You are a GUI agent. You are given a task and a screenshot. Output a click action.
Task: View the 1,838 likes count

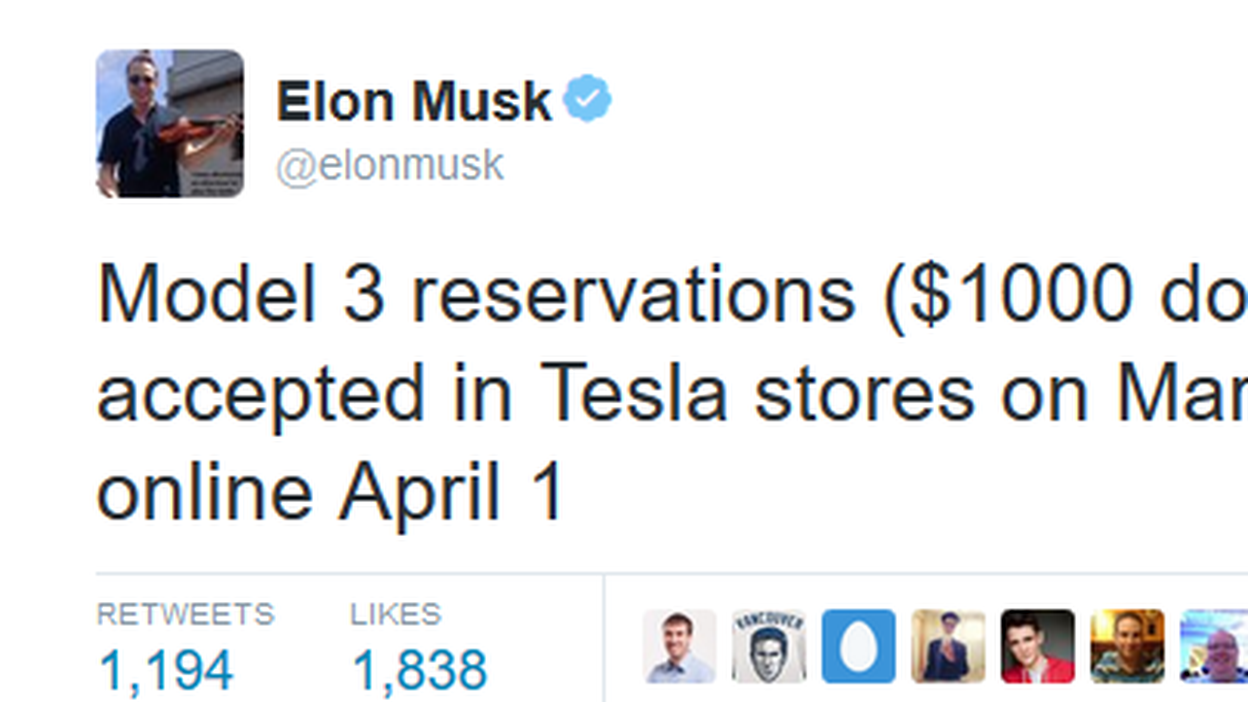click(419, 670)
